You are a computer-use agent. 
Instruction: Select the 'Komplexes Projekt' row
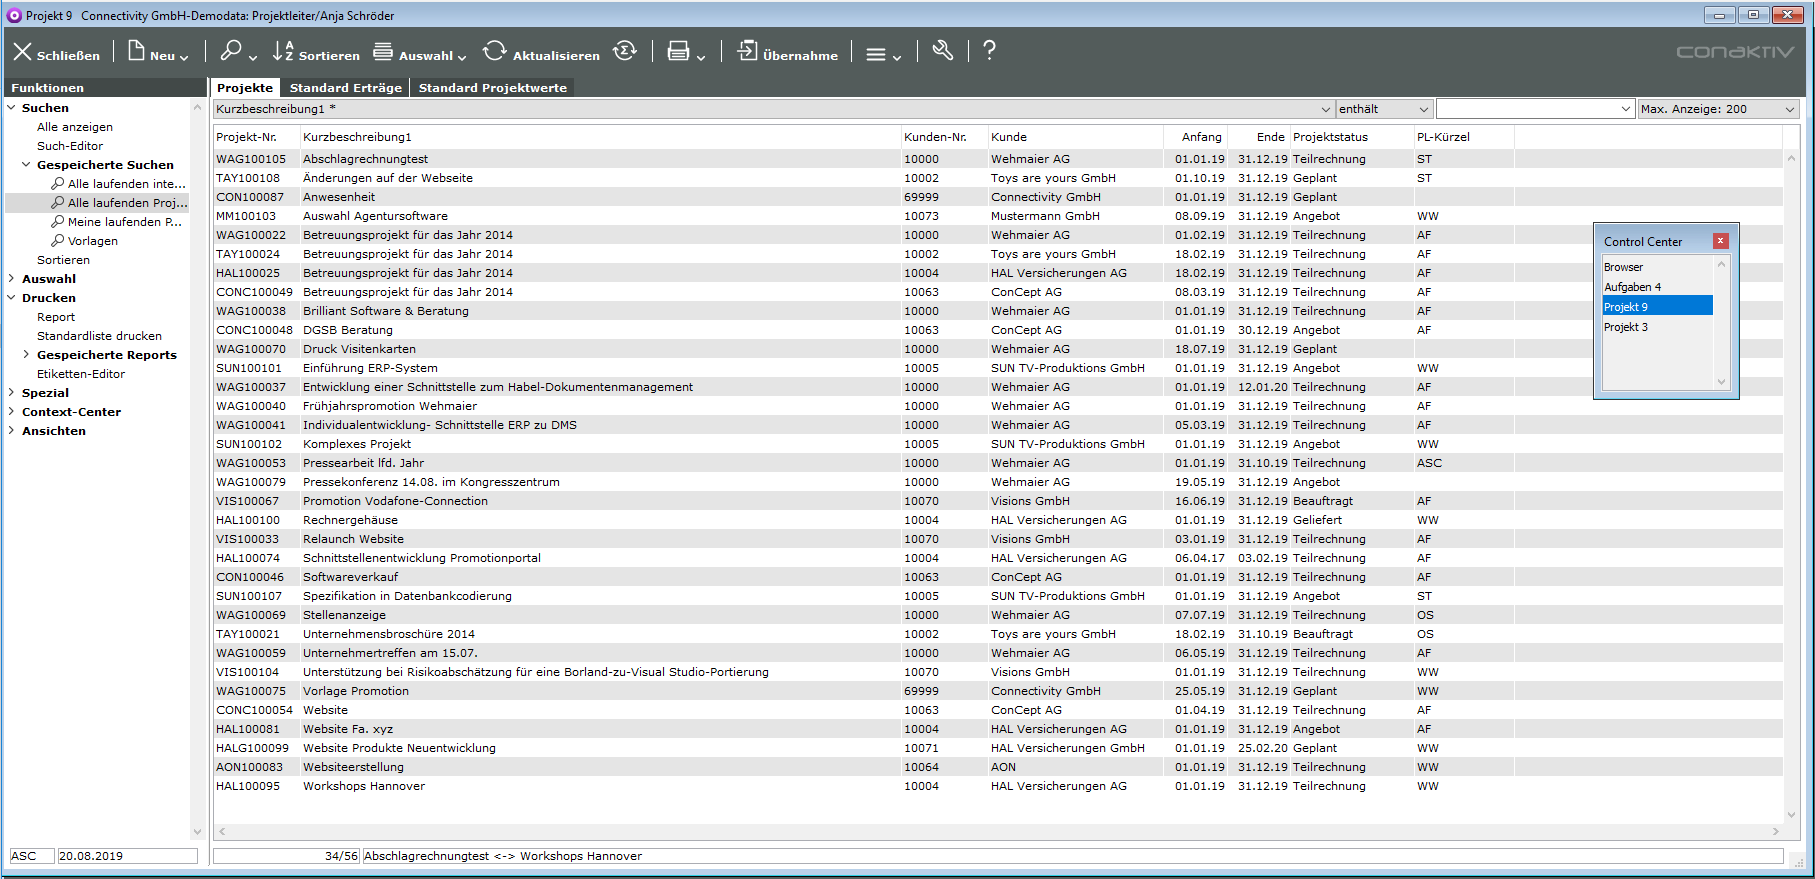[x=998, y=444]
